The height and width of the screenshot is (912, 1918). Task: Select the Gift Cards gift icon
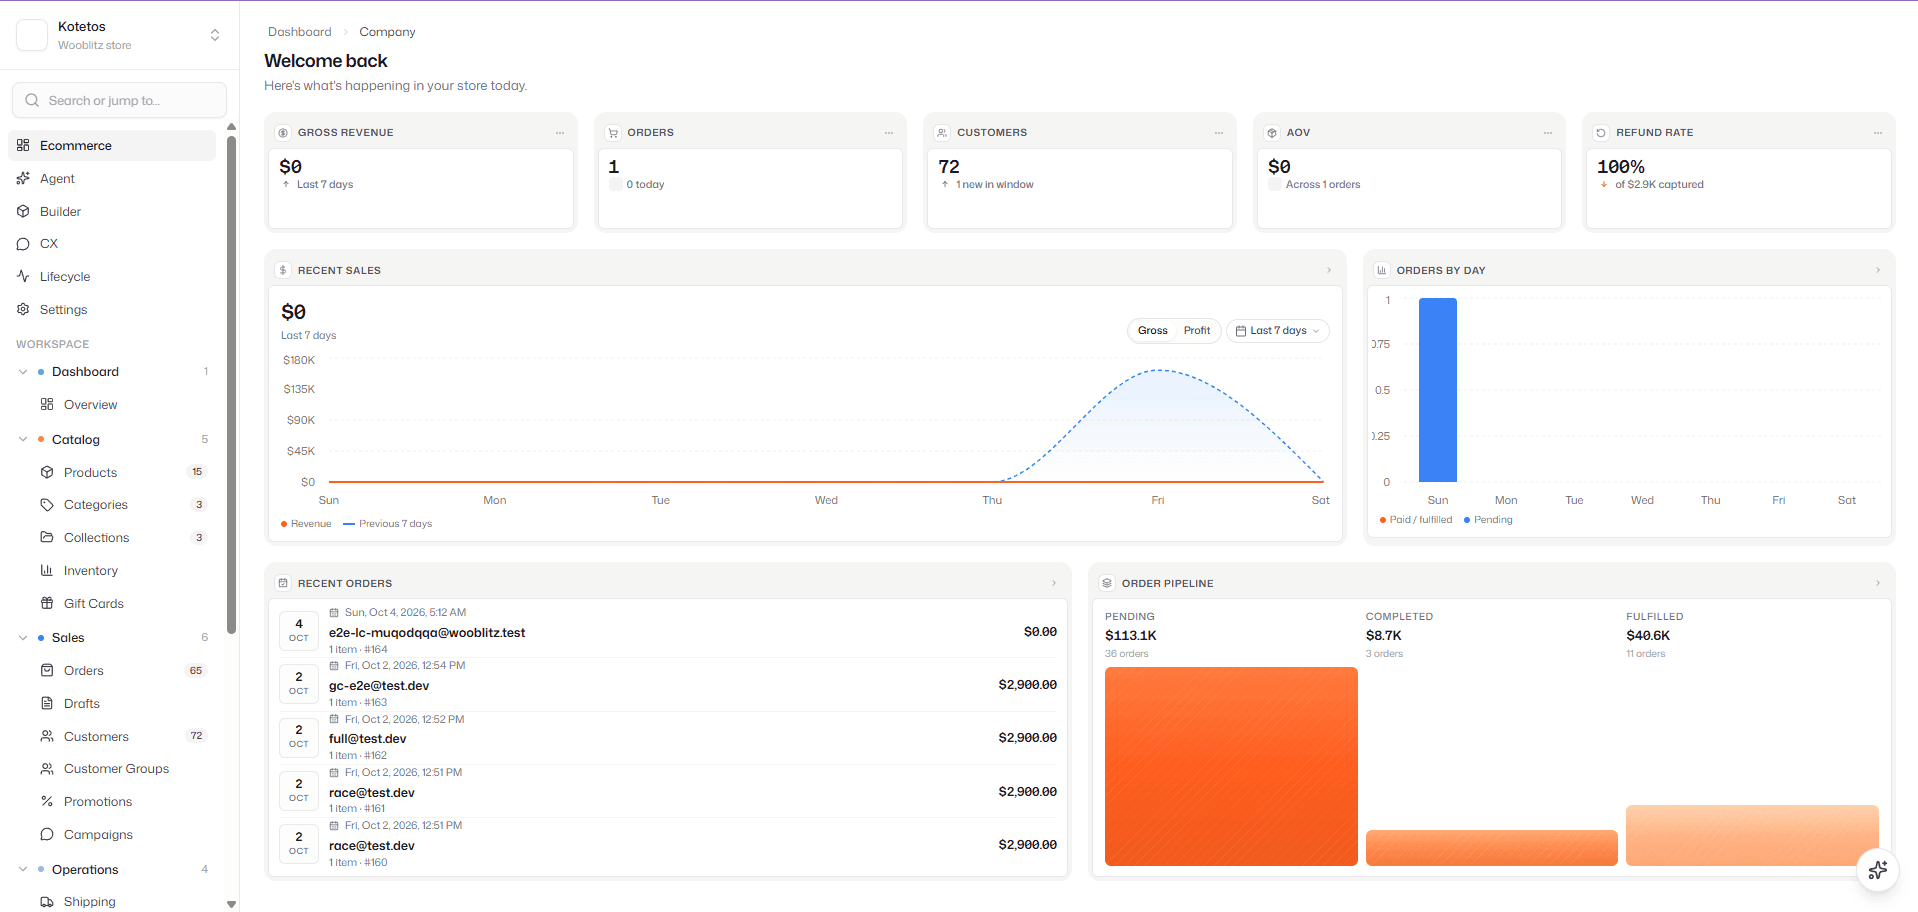[47, 603]
